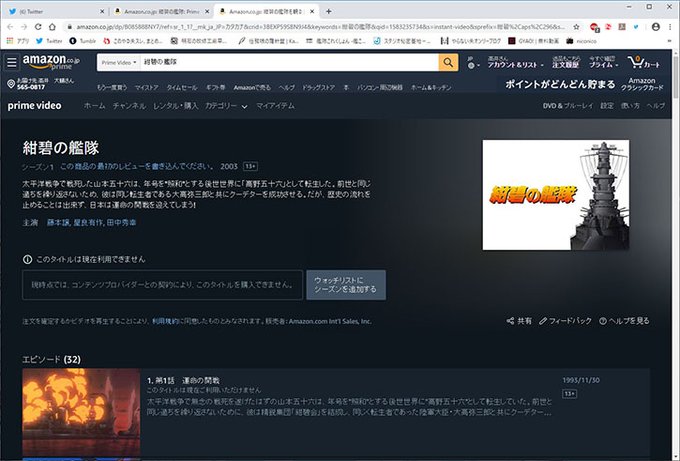Expand the プライム dropdown in header
This screenshot has height=461, width=680.
(603, 62)
